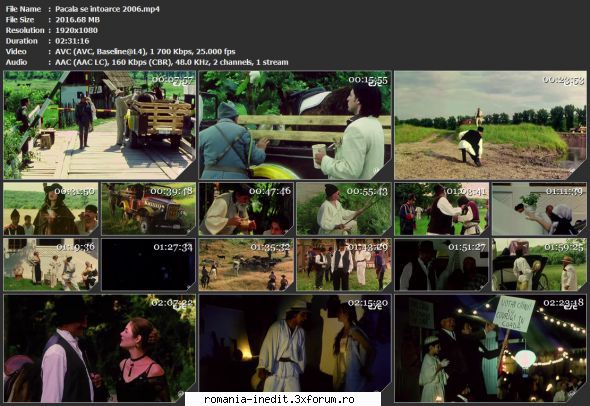590x406 pixels.
Task: Click the thumbnail stamped 00:47:46
Action: [x=246, y=209]
